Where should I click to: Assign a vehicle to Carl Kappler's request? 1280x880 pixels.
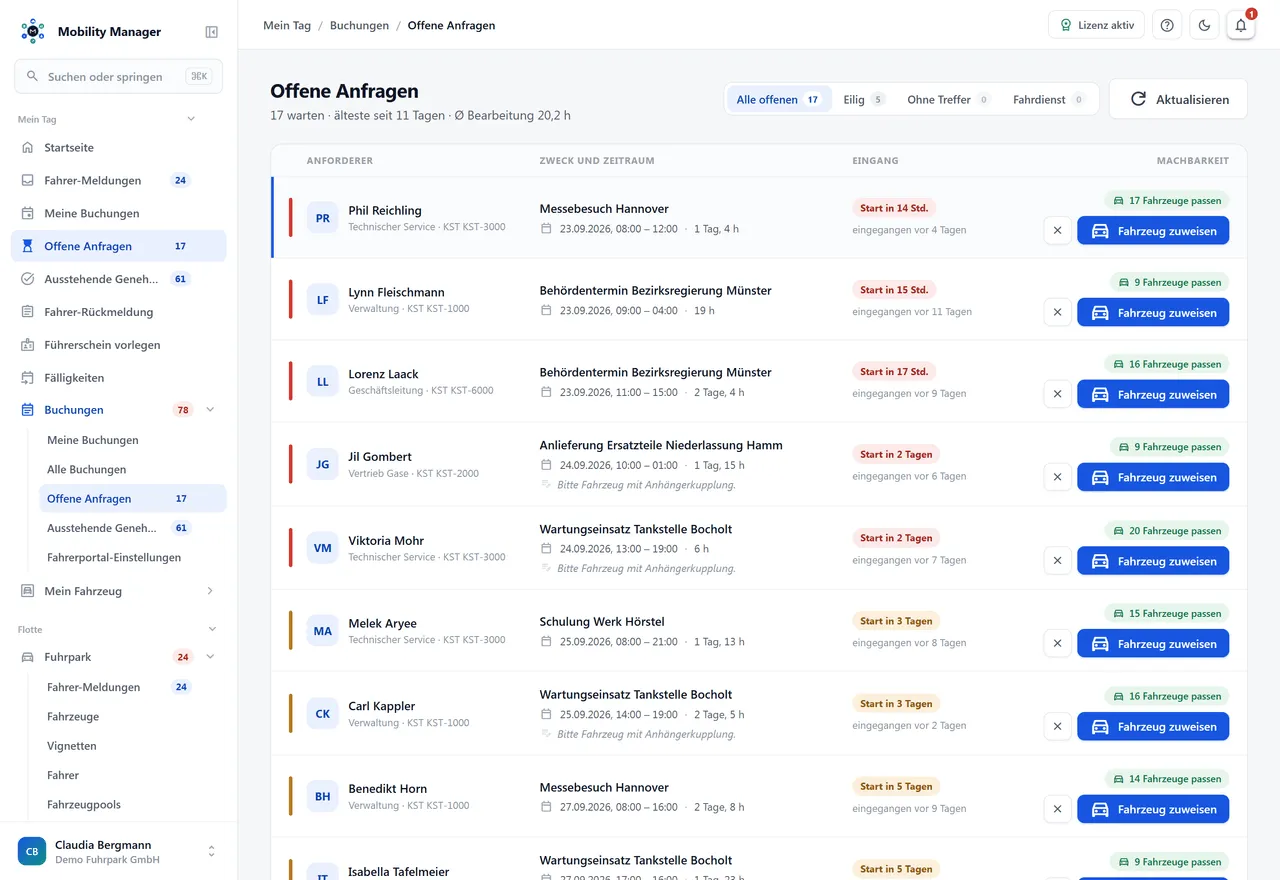click(1153, 727)
